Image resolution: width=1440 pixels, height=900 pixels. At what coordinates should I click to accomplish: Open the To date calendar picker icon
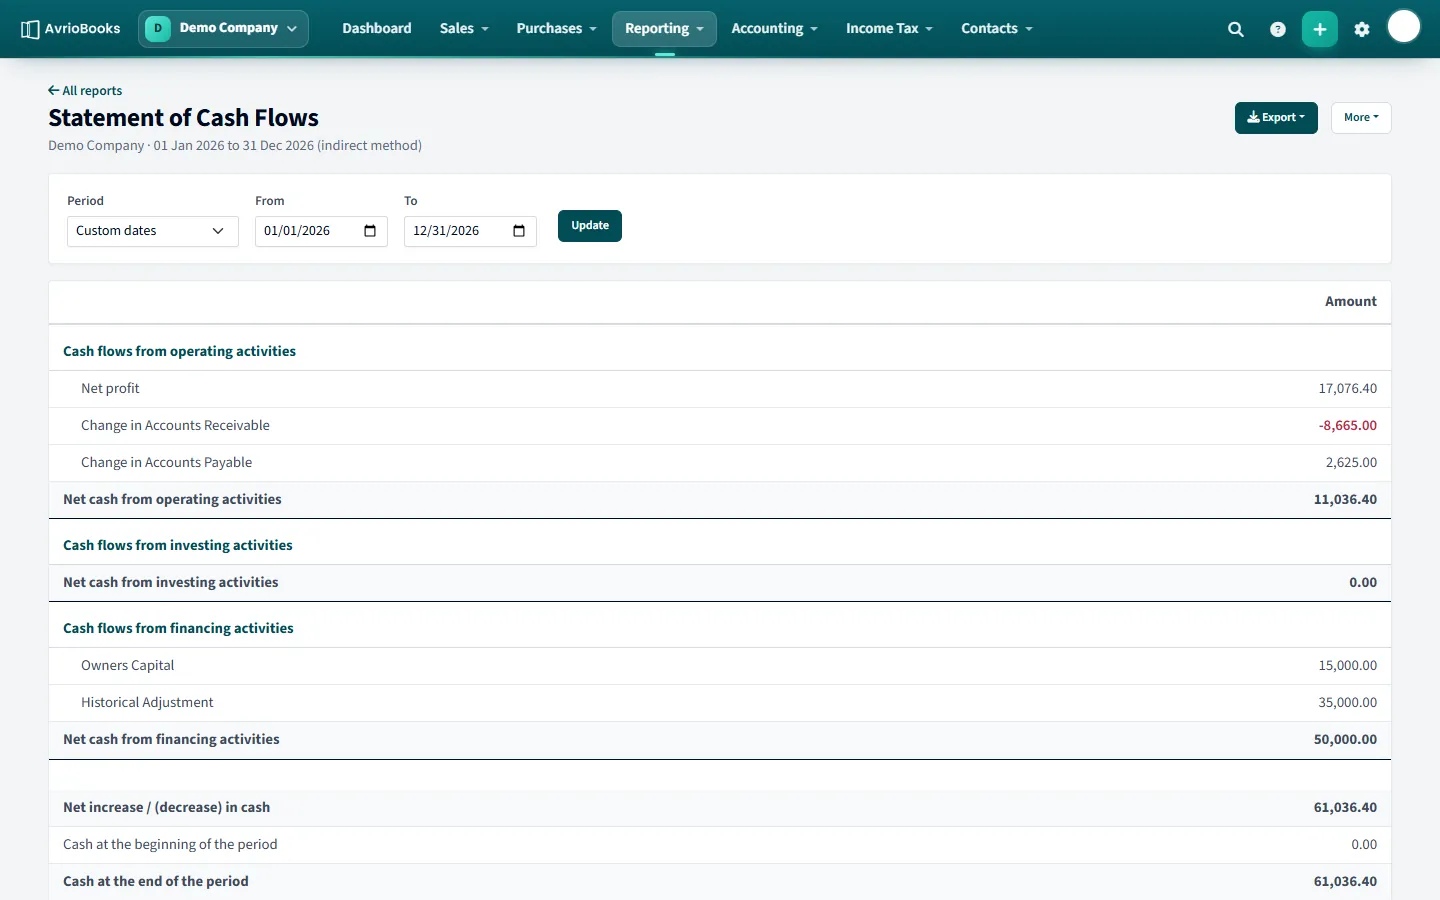click(x=519, y=231)
